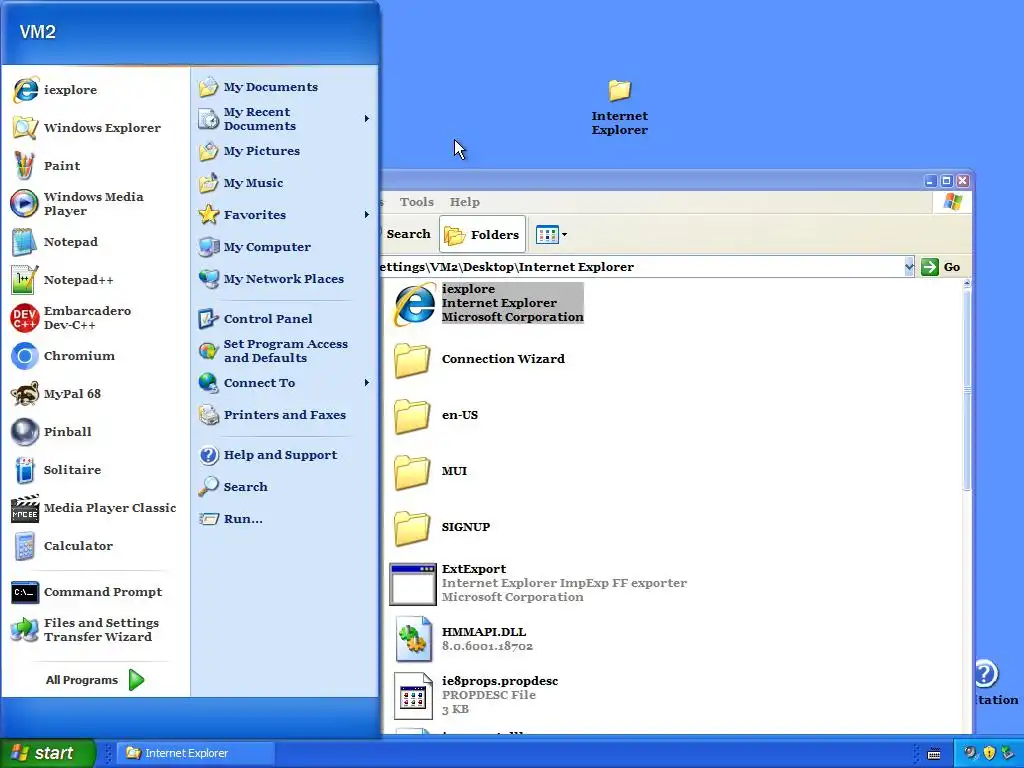This screenshot has width=1024, height=768.
Task: Open Tools menu in Explorer window
Action: (417, 202)
